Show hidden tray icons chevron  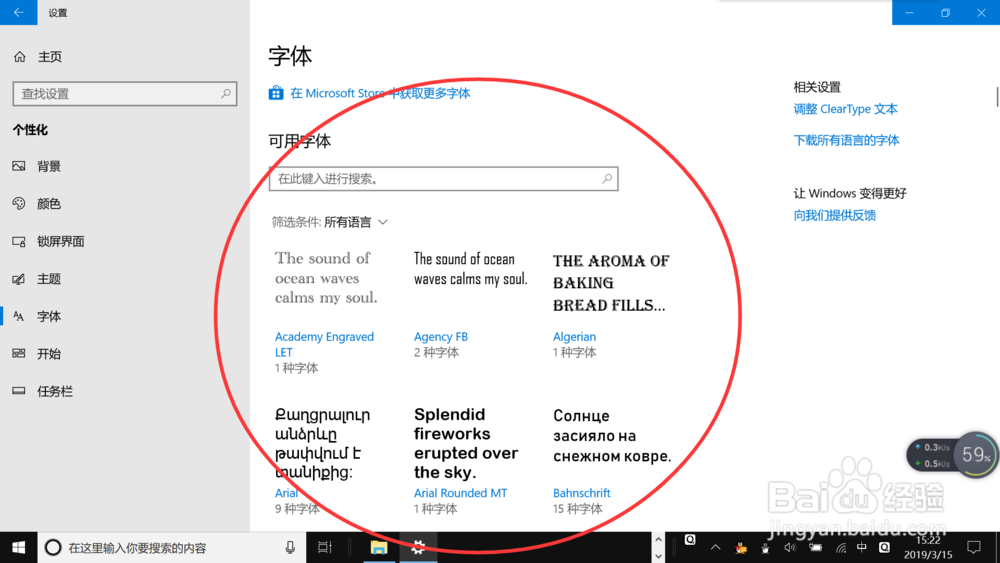(x=716, y=548)
